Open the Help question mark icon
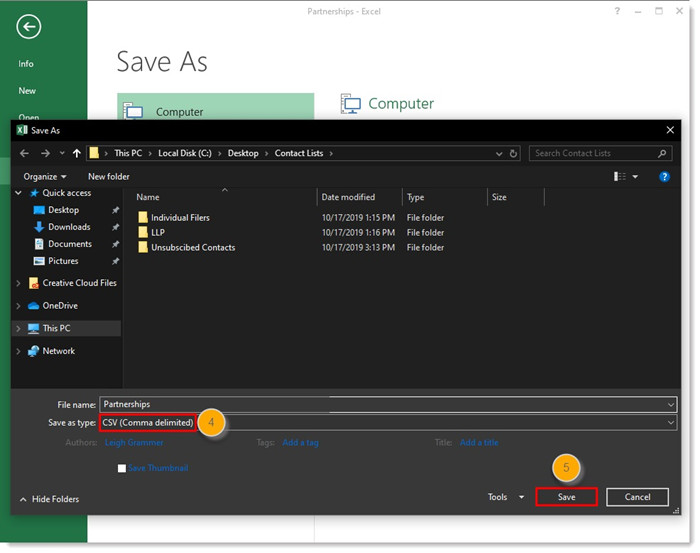This screenshot has height=553, width=700. (664, 176)
